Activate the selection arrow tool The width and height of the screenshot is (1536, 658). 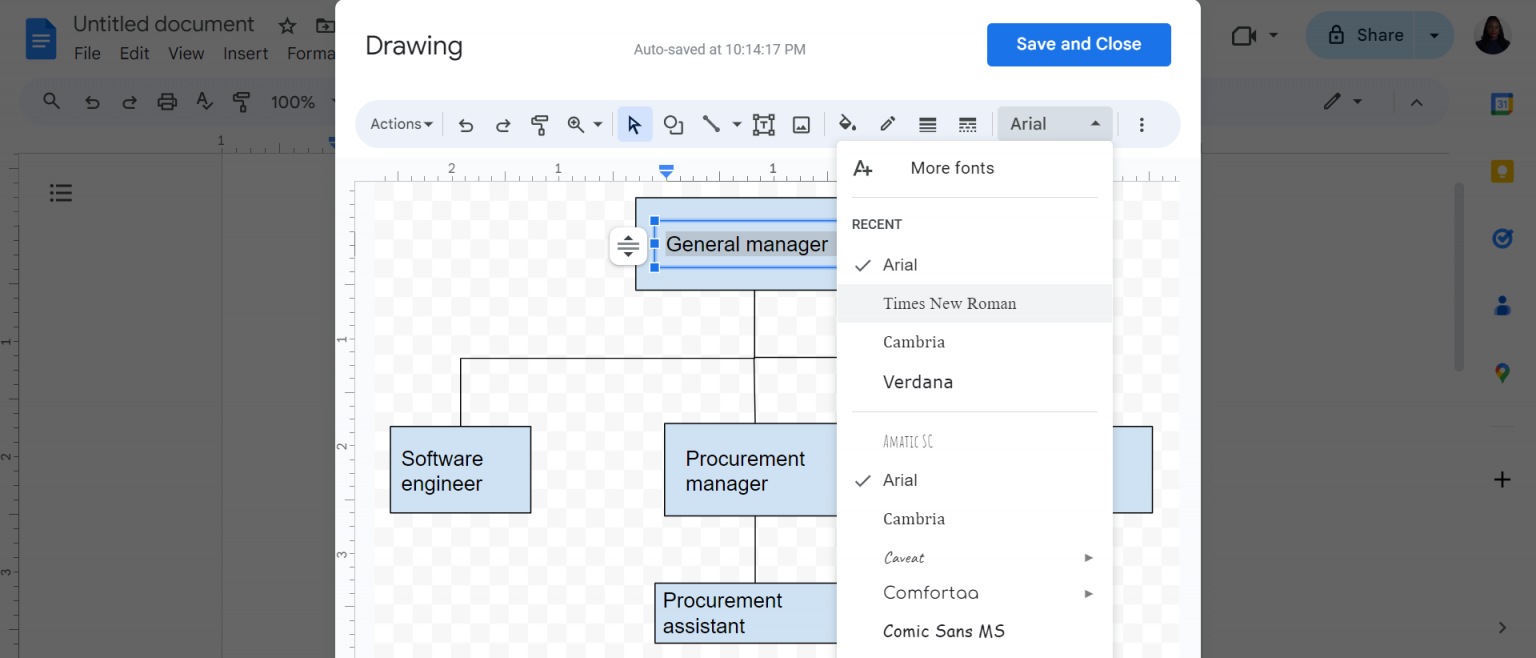point(635,124)
